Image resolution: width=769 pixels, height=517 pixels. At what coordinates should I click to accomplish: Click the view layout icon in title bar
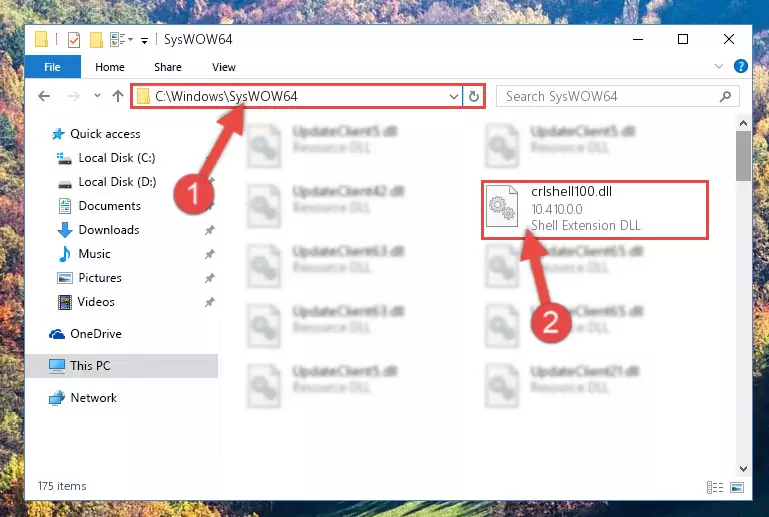118,39
